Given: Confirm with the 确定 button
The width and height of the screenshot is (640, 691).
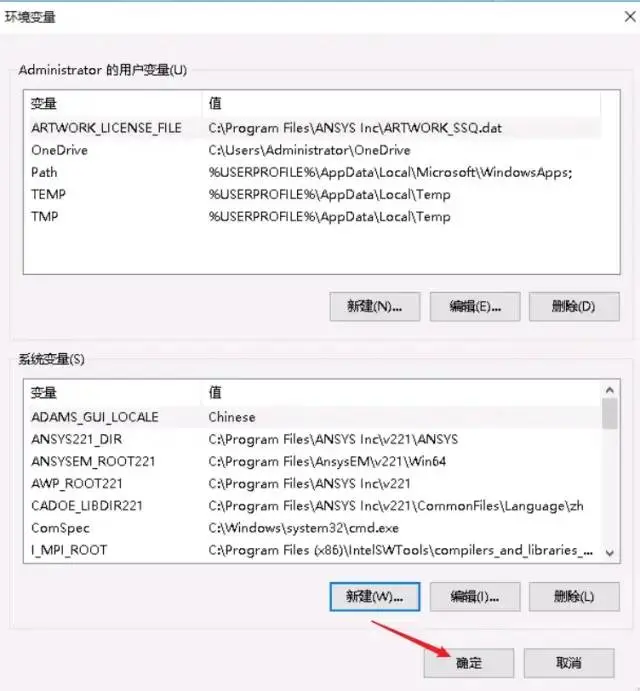Looking at the screenshot, I should tap(469, 663).
